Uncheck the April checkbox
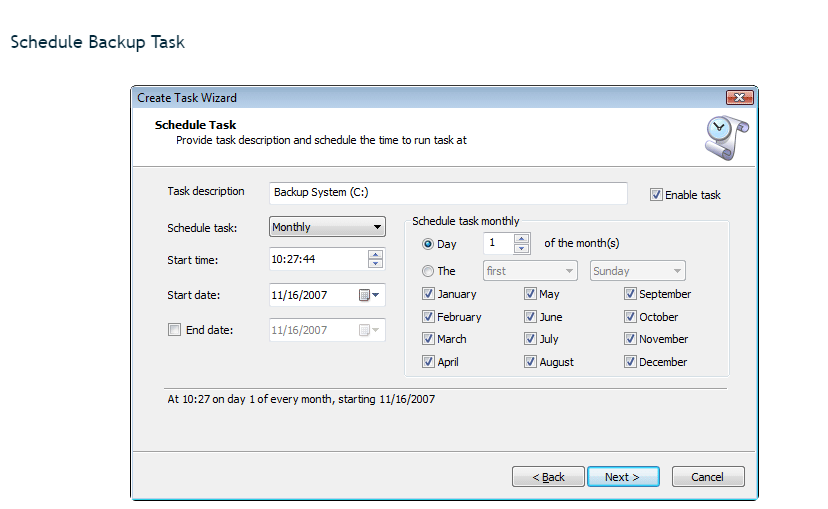Screen dimensions: 828x509 click(428, 362)
